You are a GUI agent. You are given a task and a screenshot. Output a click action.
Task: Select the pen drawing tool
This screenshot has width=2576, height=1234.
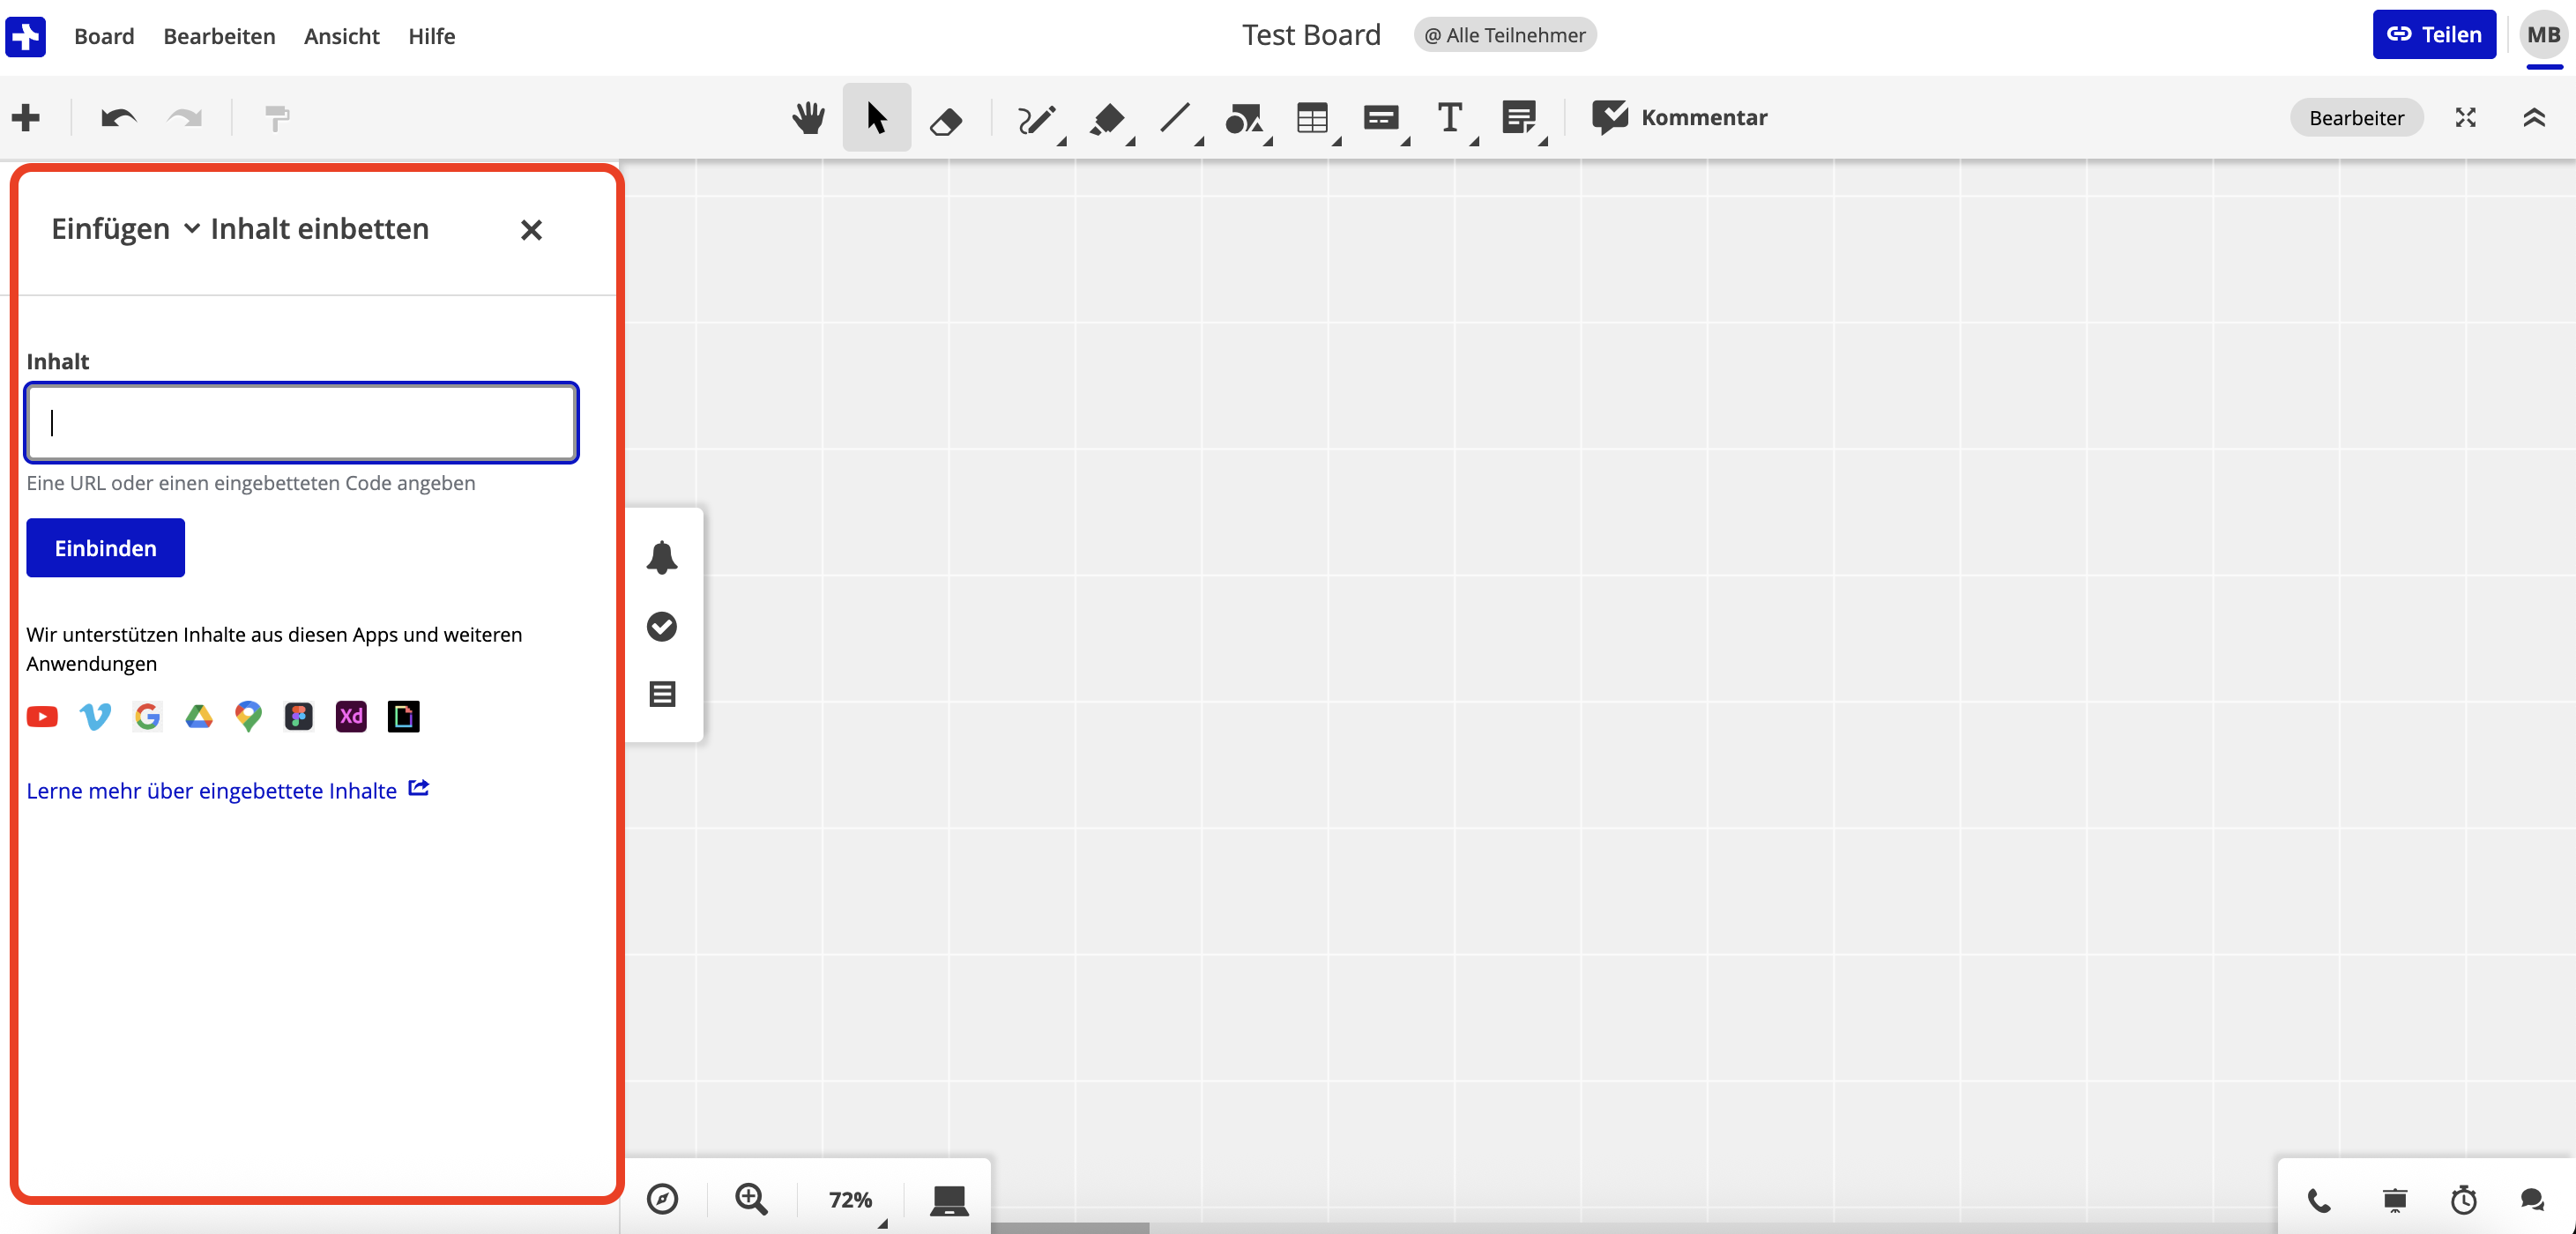1037,118
